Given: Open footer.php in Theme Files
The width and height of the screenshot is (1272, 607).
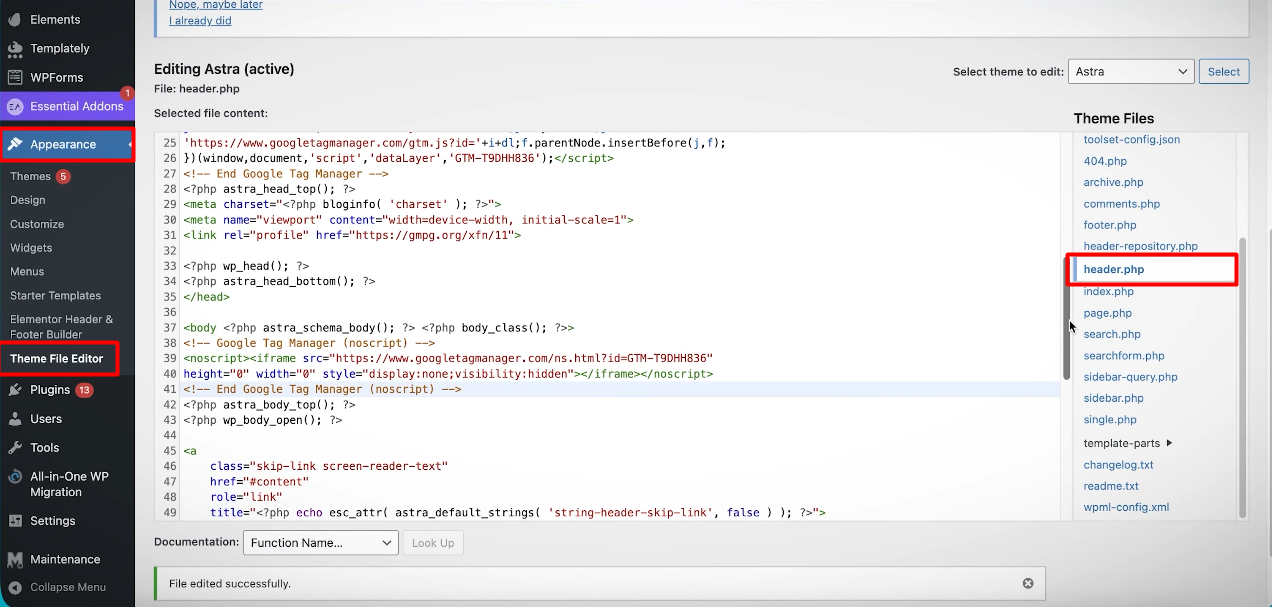Looking at the screenshot, I should click(x=1110, y=225).
